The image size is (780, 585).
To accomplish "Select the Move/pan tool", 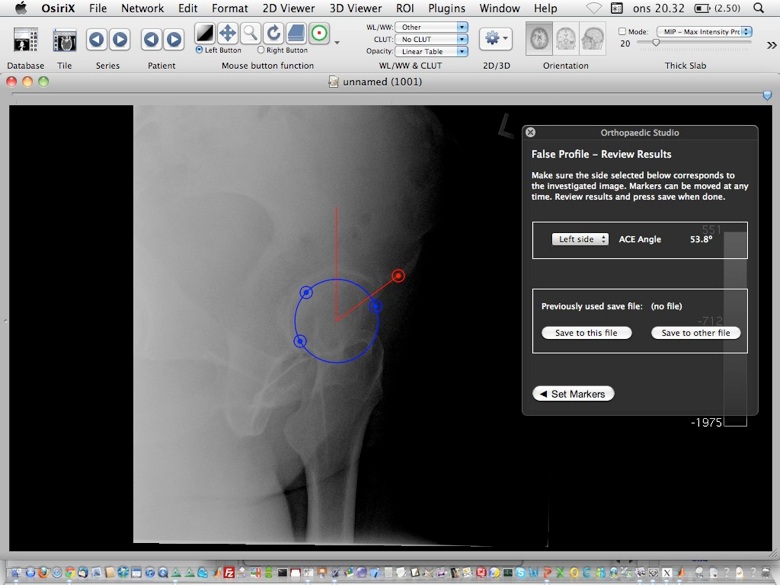I will (227, 33).
